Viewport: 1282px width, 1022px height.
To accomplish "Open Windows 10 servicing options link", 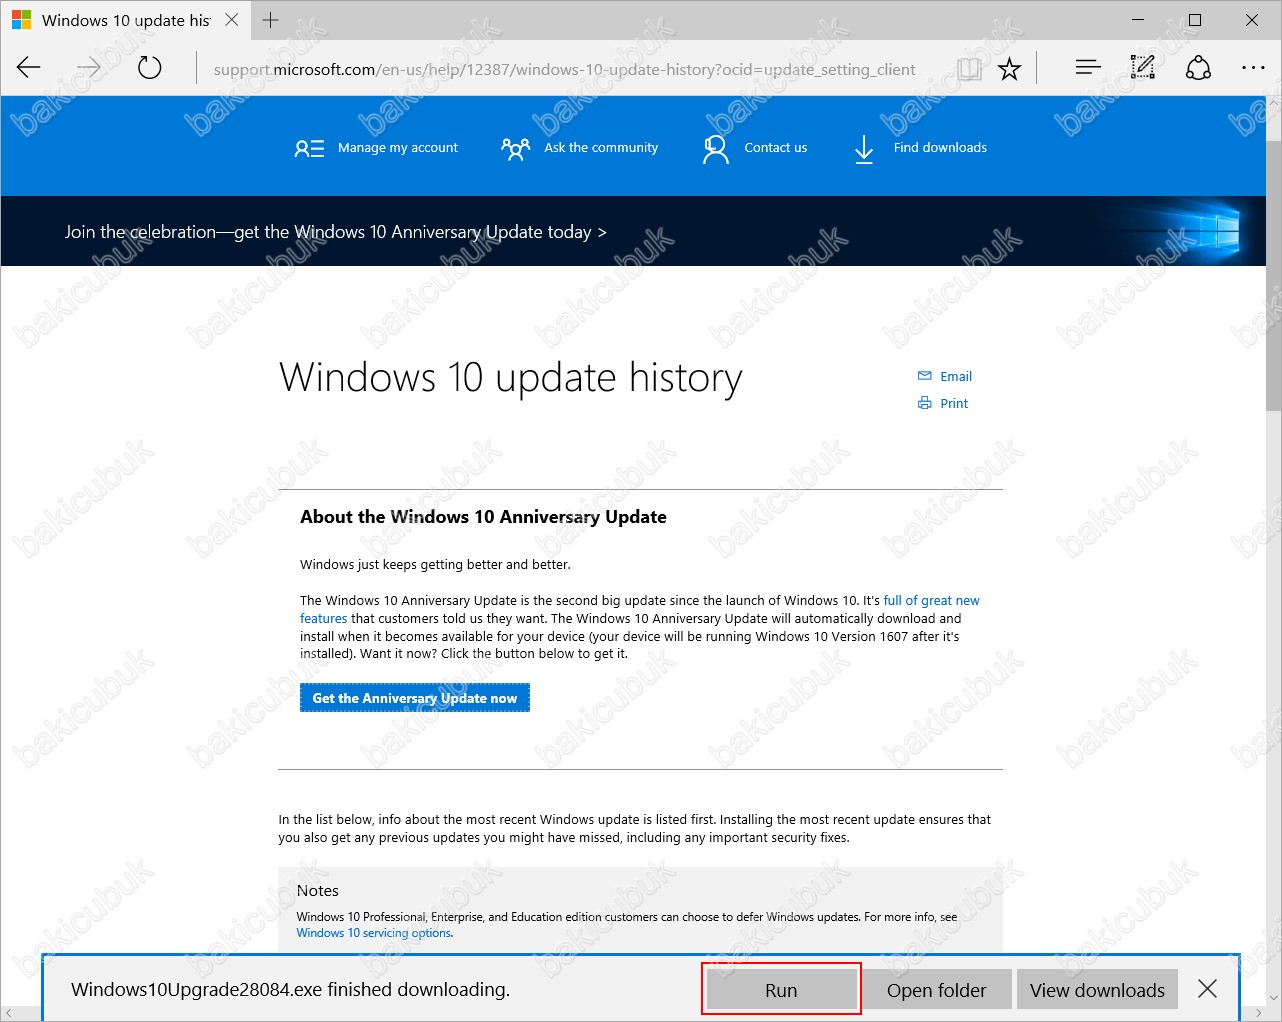I will tap(374, 933).
